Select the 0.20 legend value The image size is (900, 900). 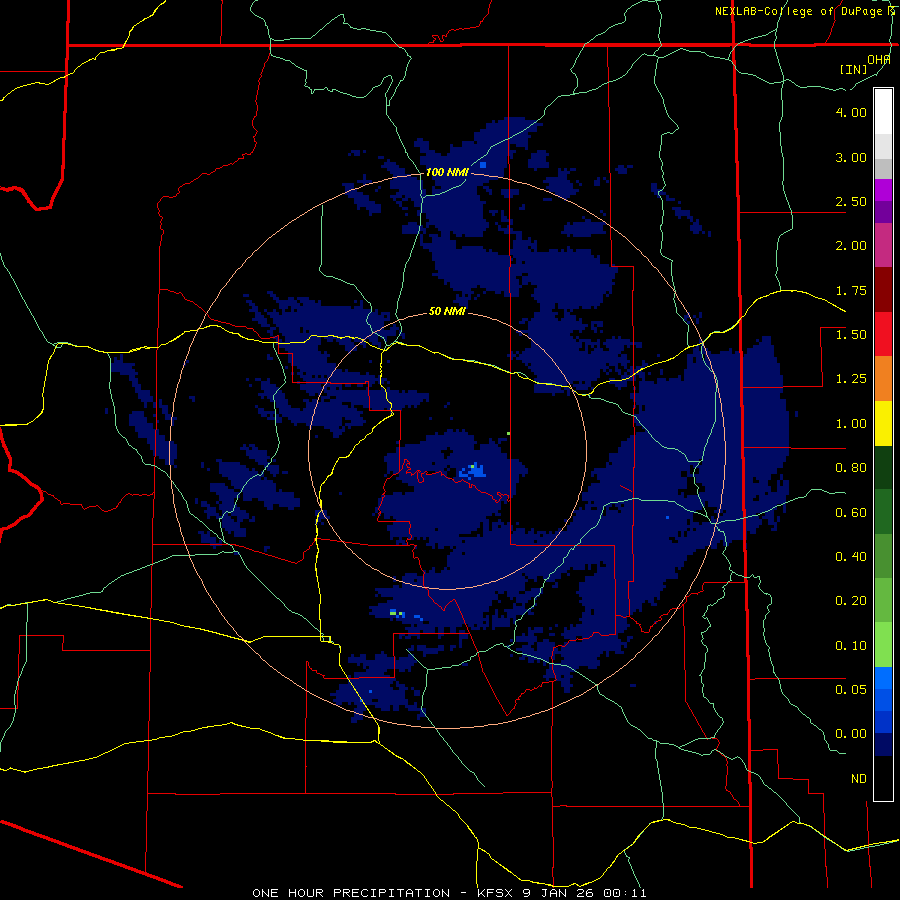[x=851, y=601]
